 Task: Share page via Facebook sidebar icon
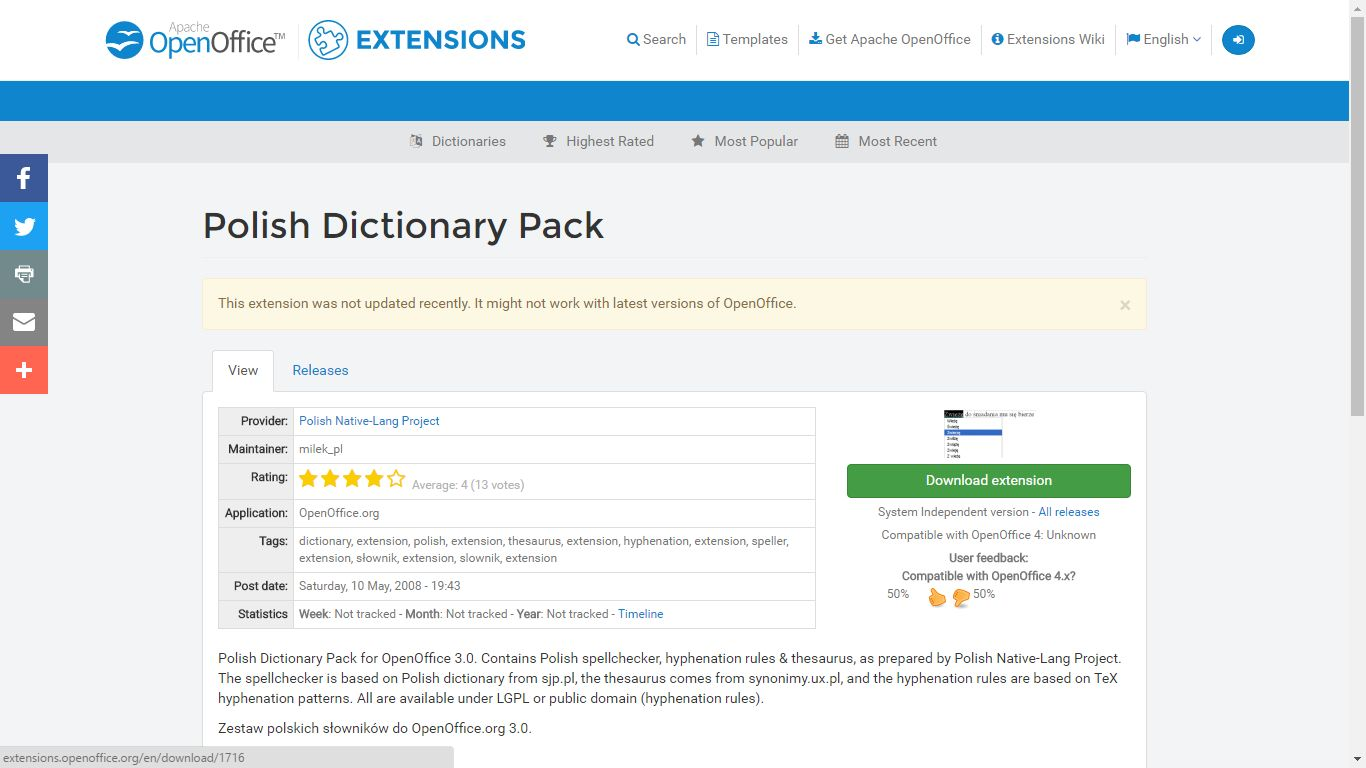coord(24,178)
